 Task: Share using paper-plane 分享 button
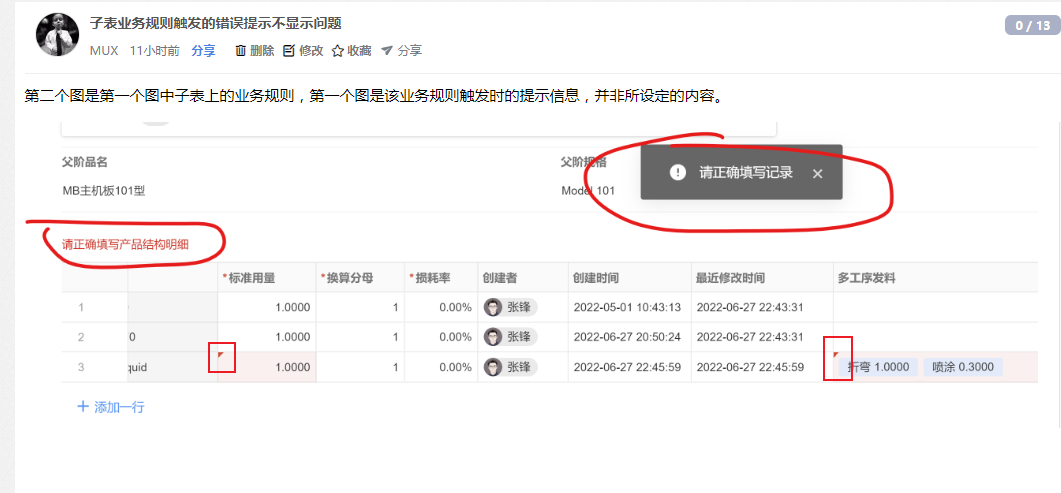pos(401,51)
